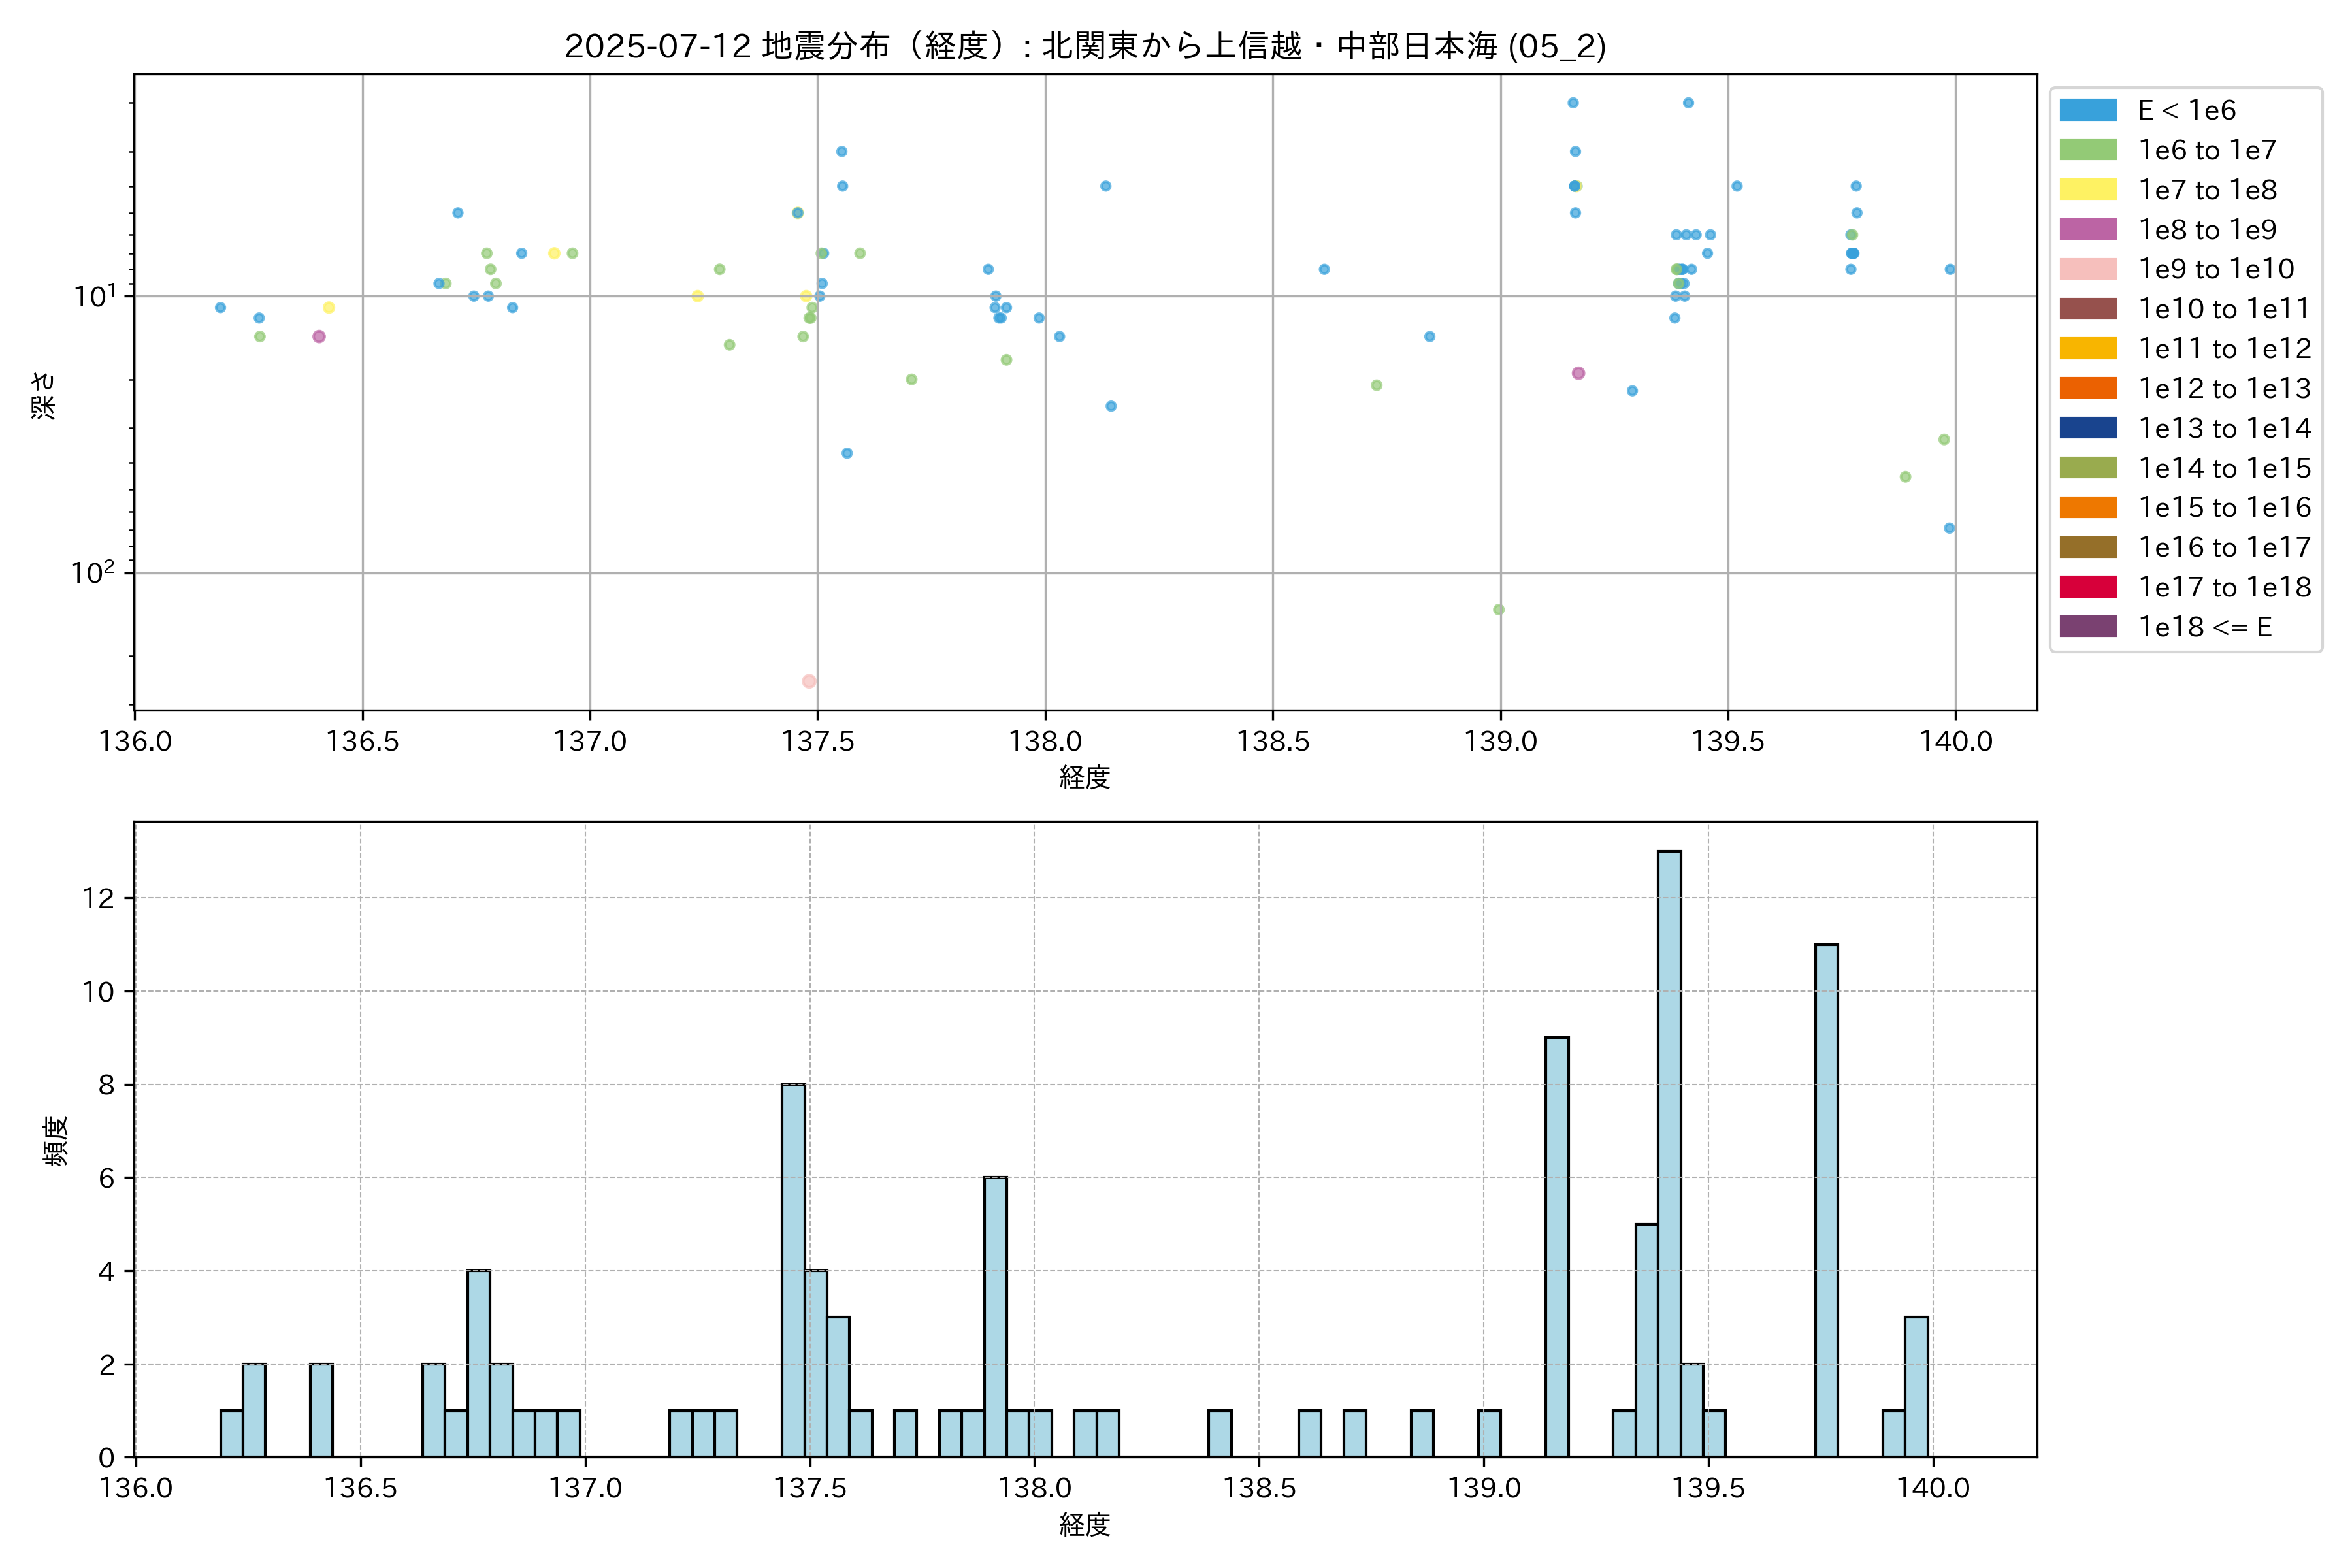This screenshot has width=2352, height=1568.
Task: Click the magenta scatter point near 136.4
Action: click(319, 337)
